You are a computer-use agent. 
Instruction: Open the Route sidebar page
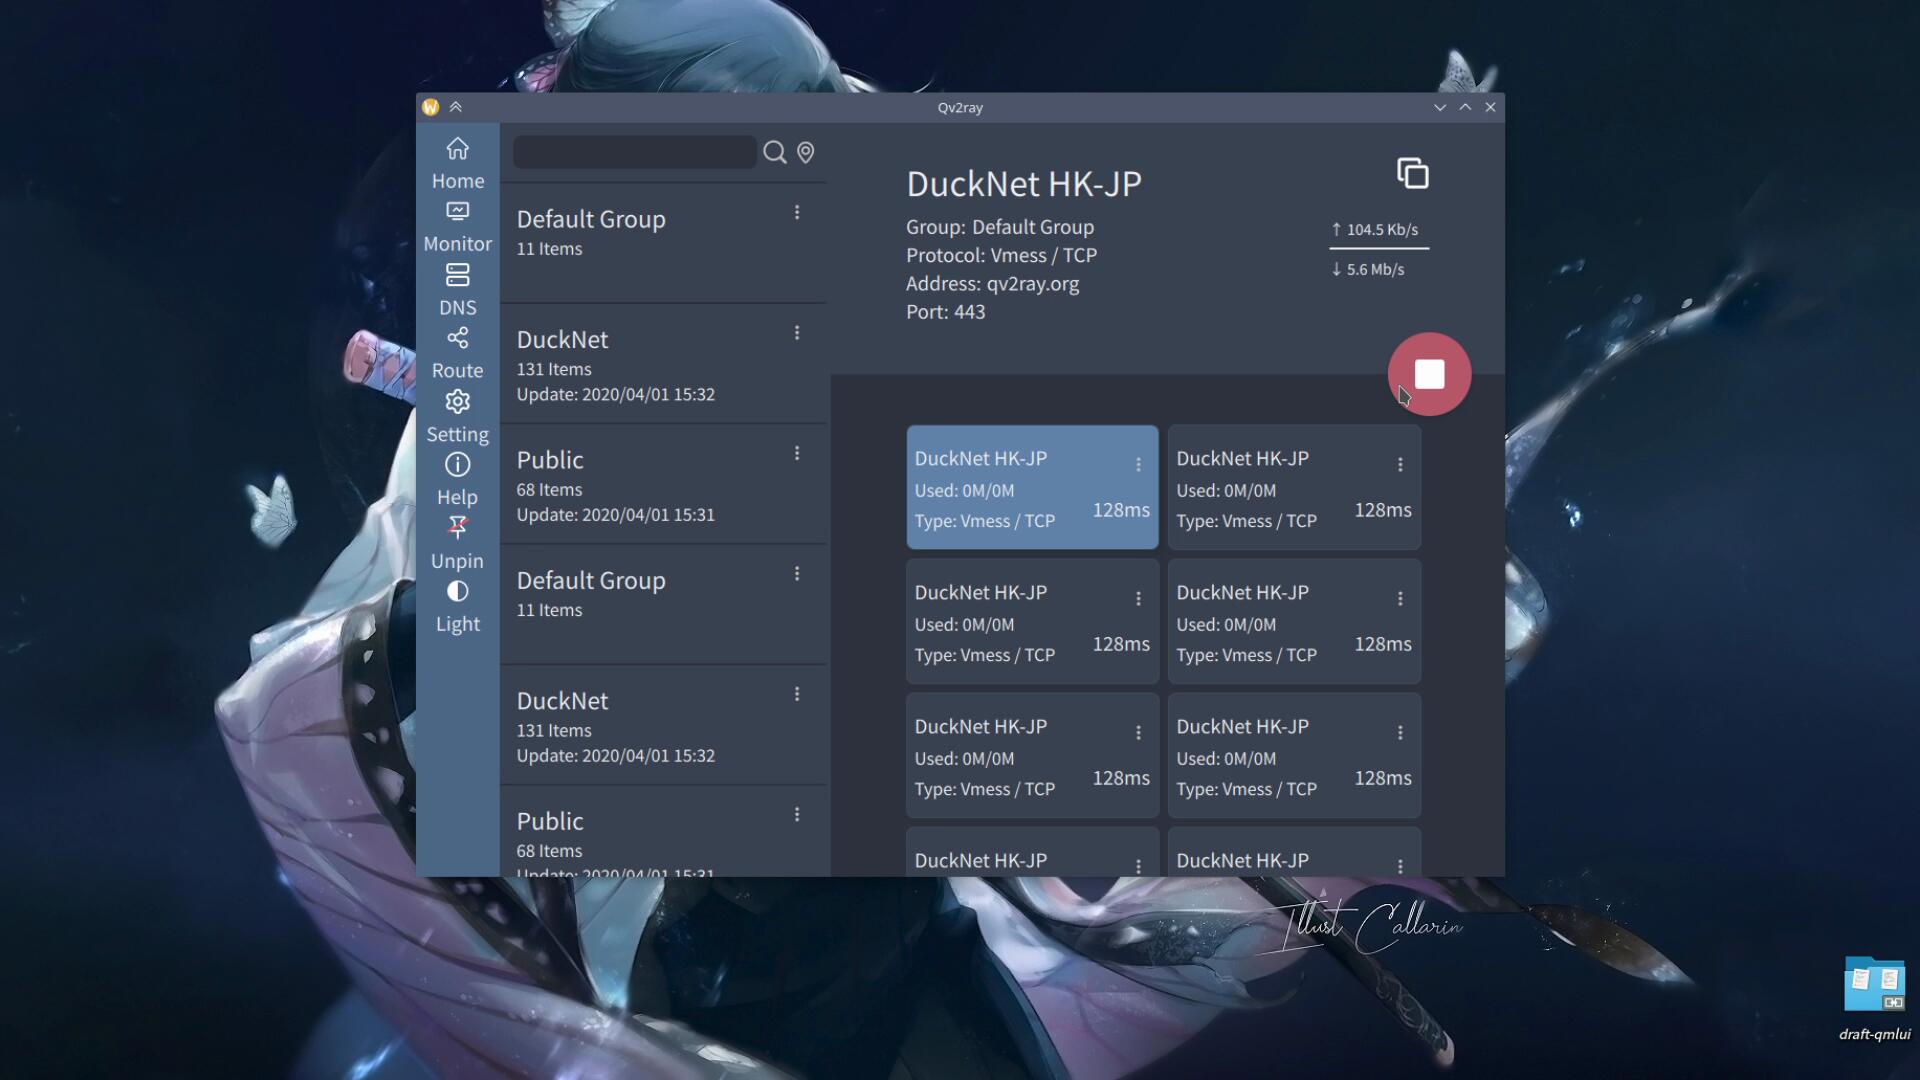pos(457,352)
